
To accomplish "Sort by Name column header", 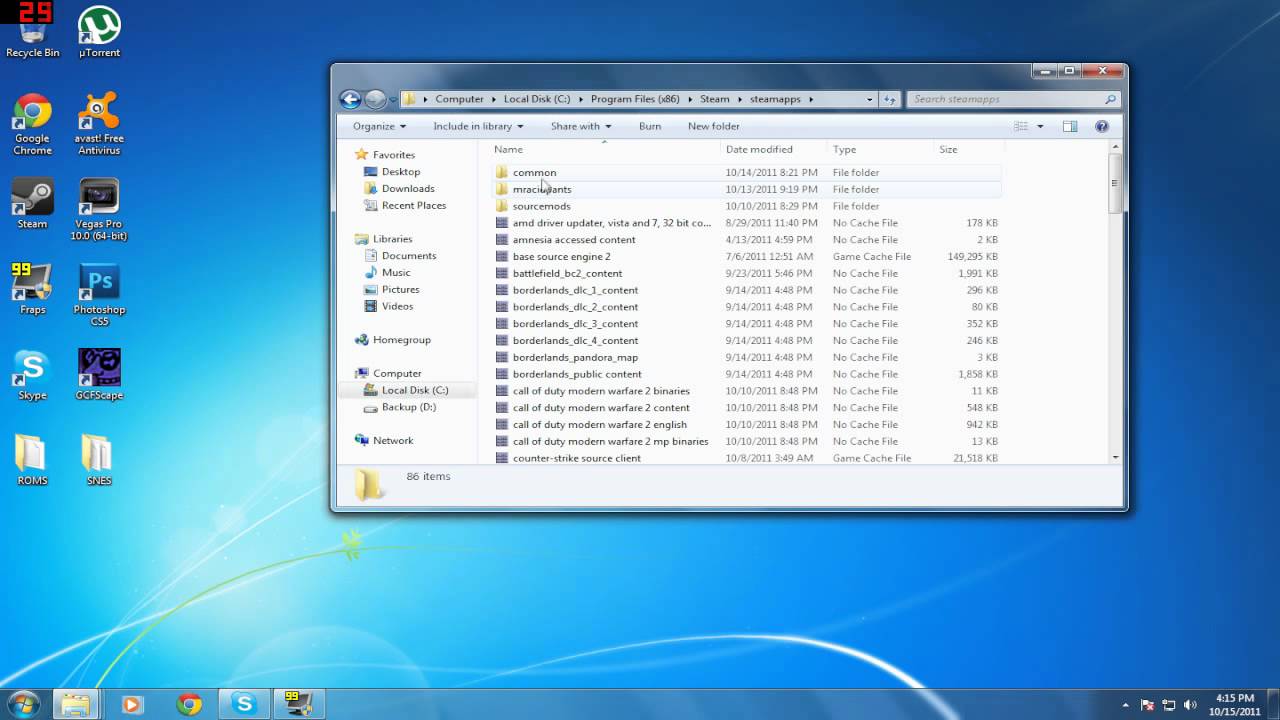I will point(606,149).
